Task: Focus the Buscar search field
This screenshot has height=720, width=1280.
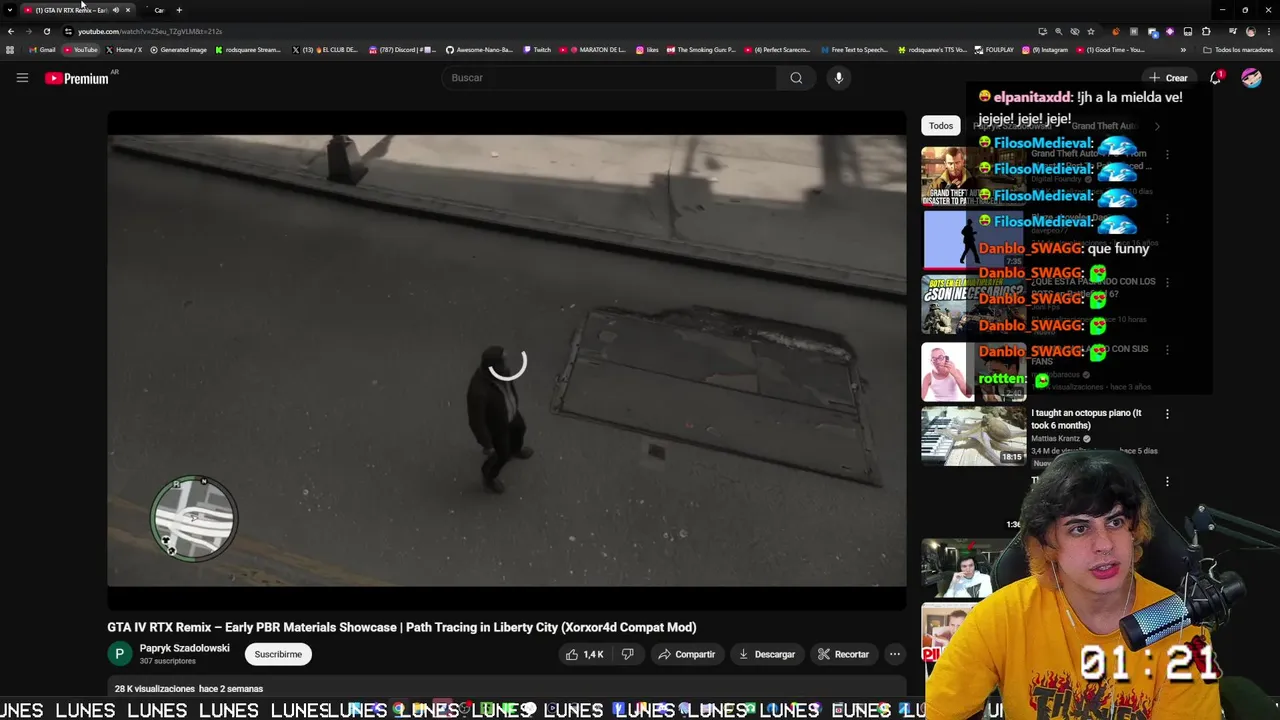Action: click(x=609, y=78)
